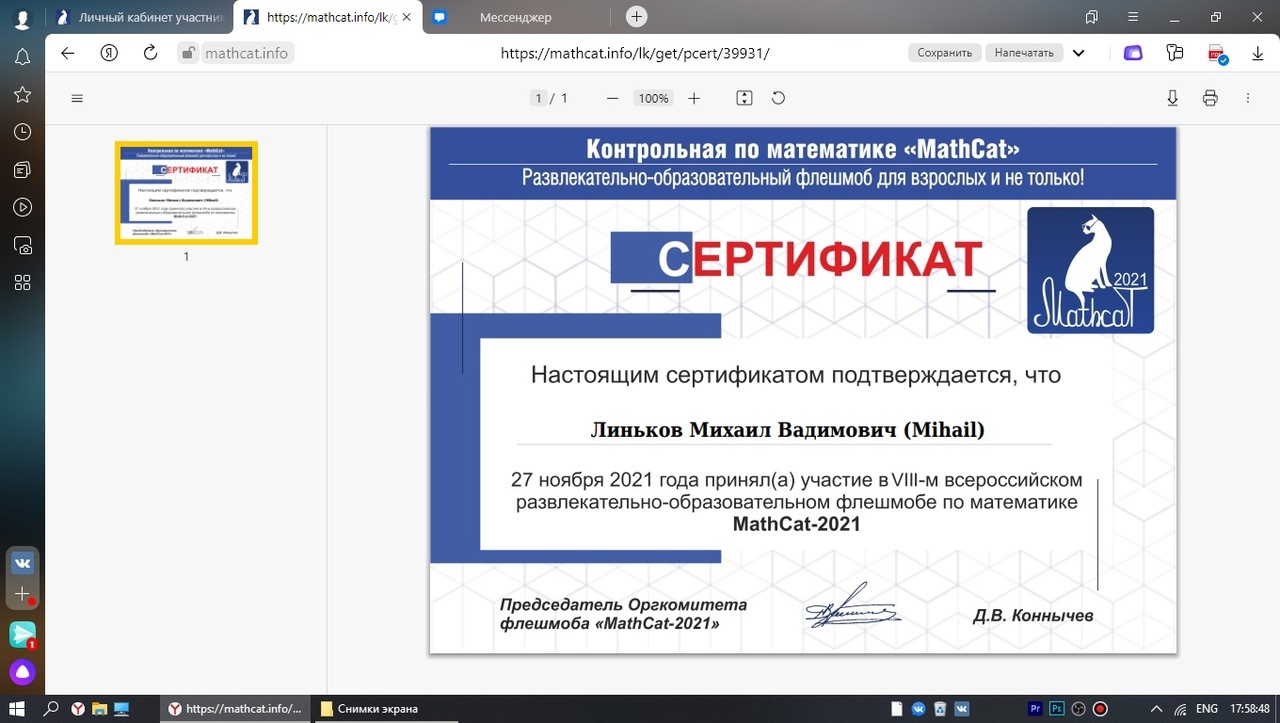Zoom out the PDF with minus

[612, 98]
